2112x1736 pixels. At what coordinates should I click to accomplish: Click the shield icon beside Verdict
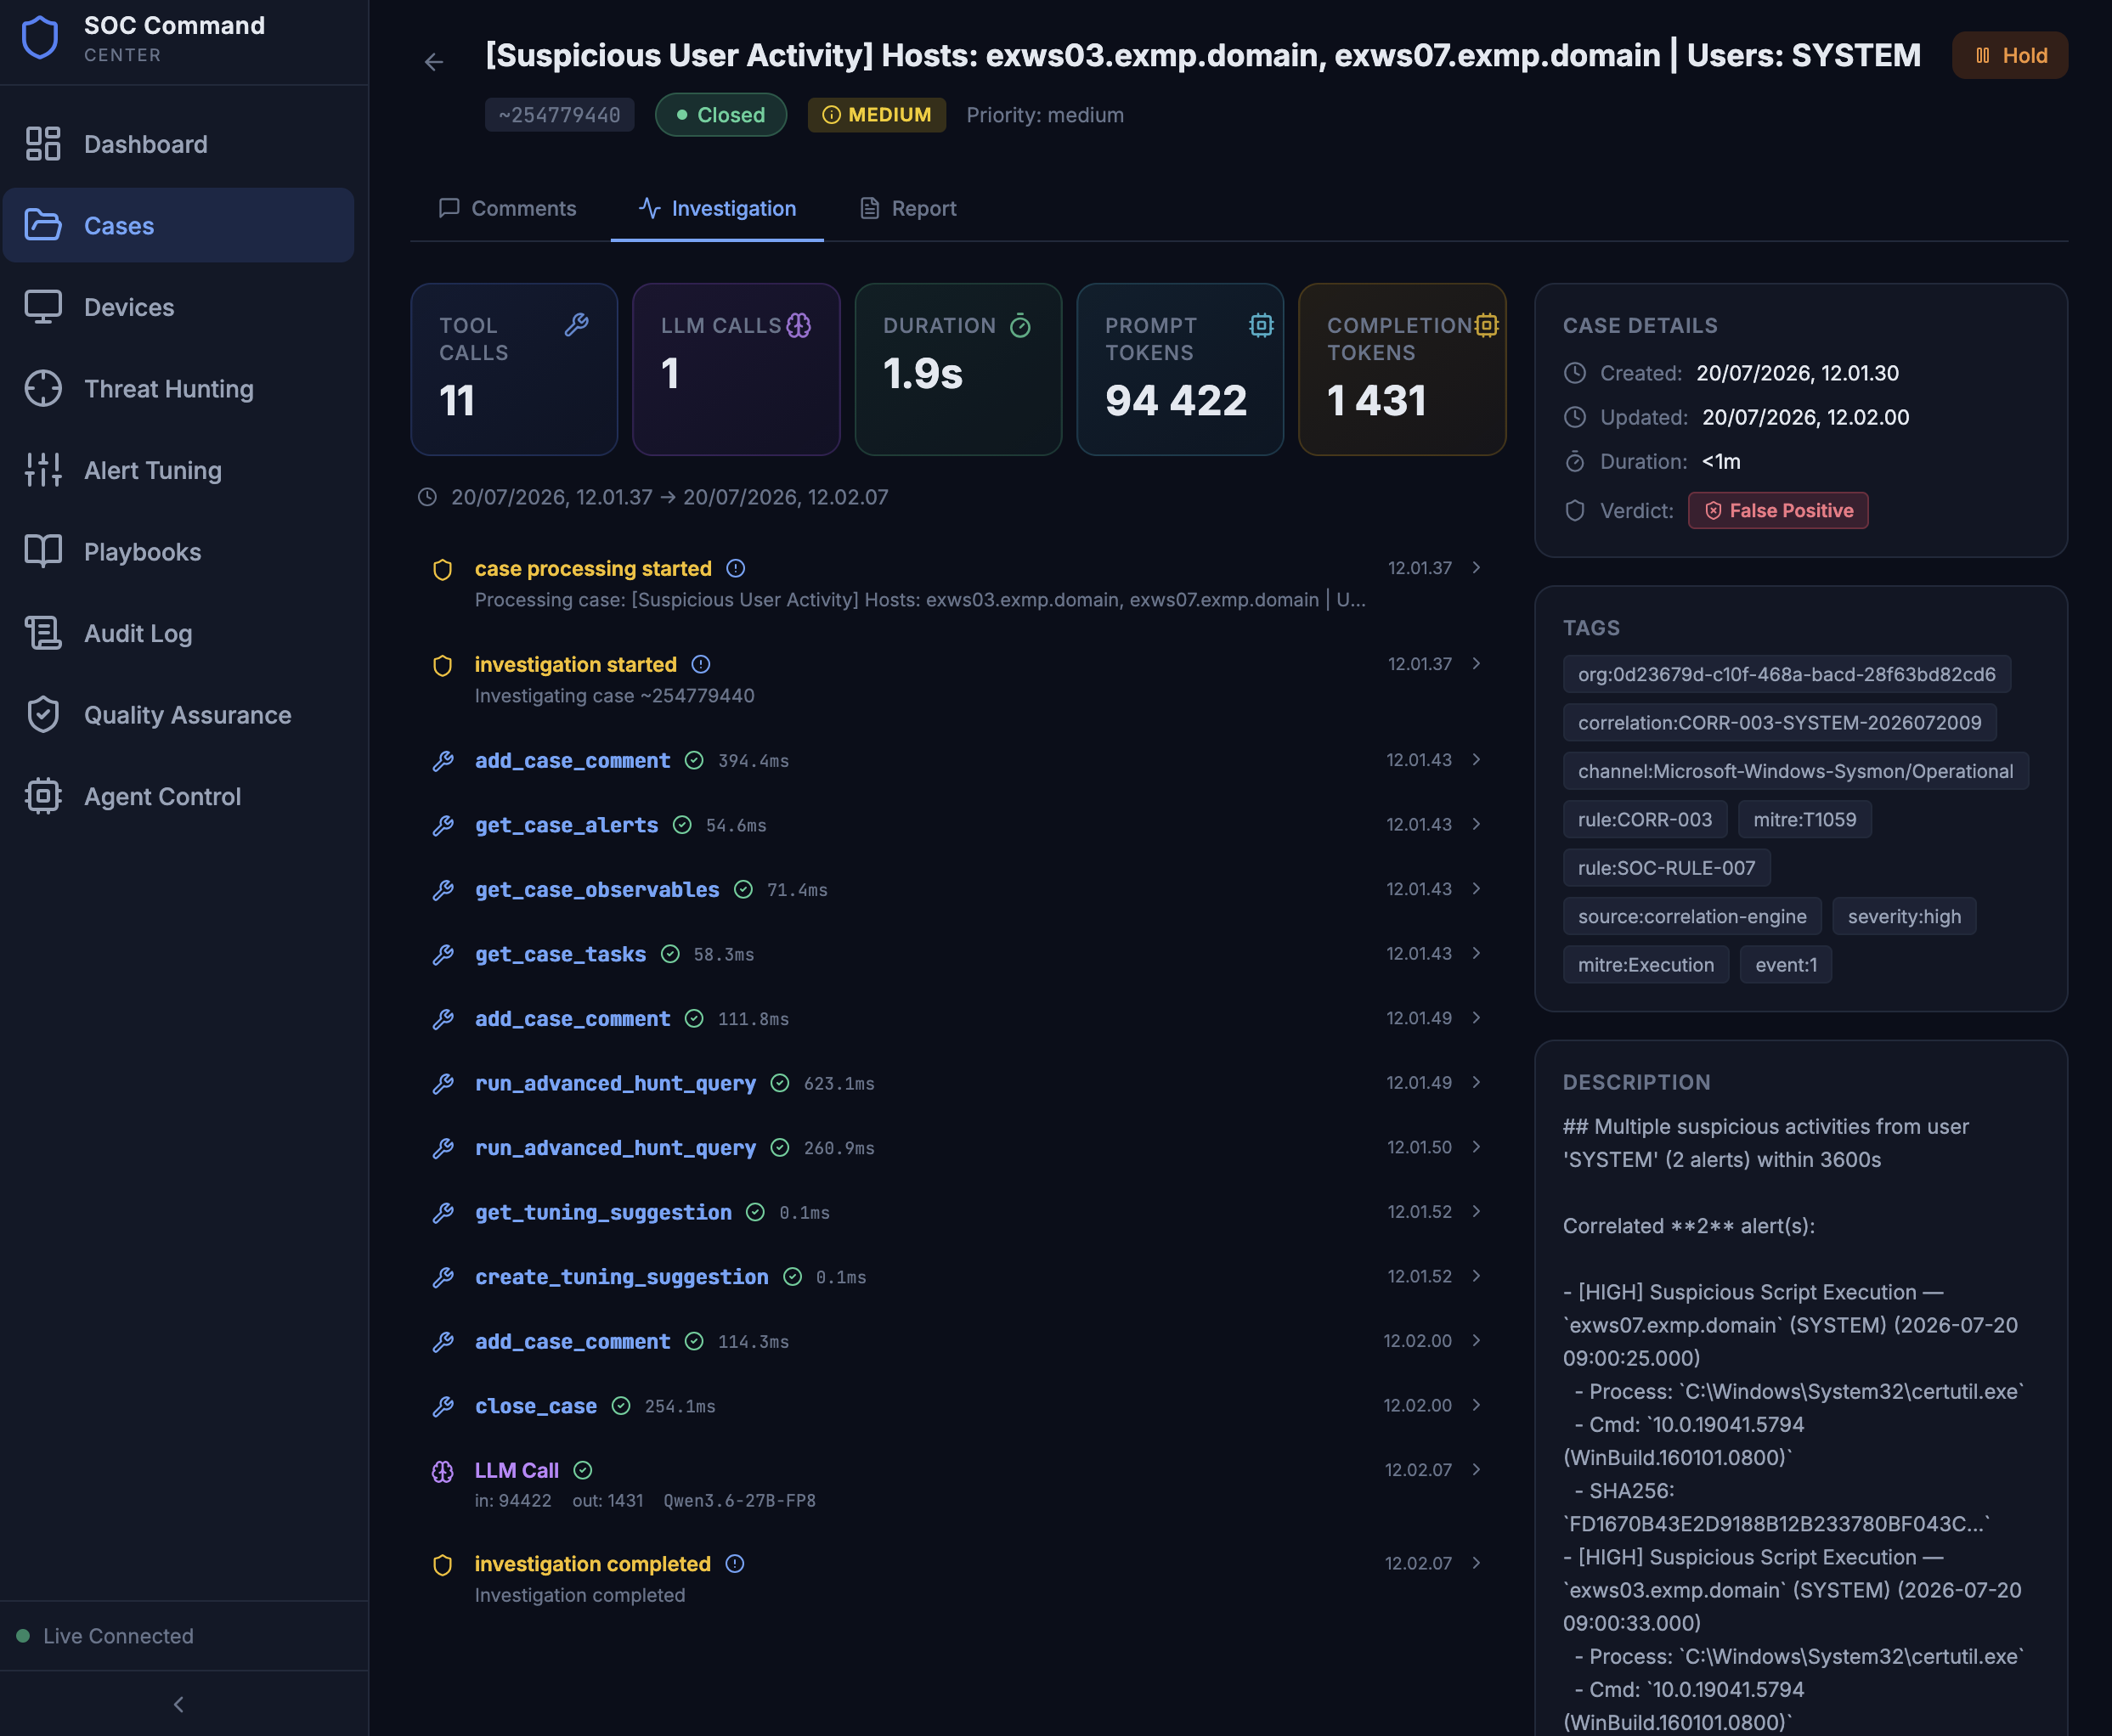(x=1575, y=510)
